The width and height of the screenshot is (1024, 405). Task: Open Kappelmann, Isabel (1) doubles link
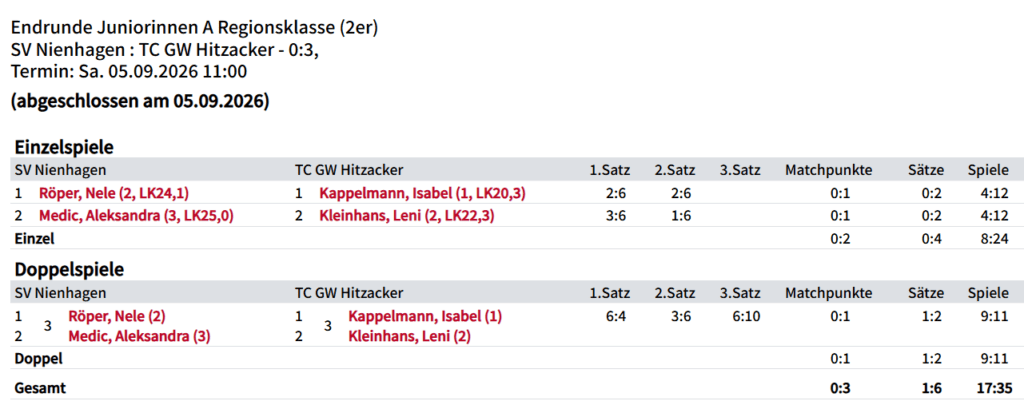click(x=425, y=316)
